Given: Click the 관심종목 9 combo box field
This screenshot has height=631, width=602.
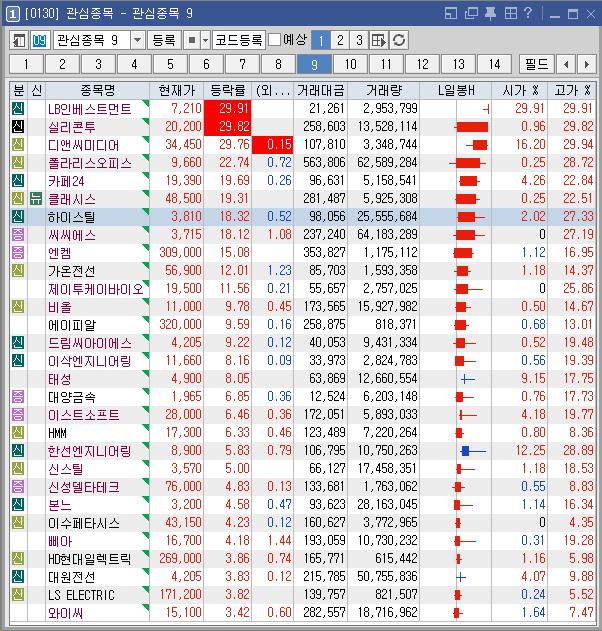Looking at the screenshot, I should tap(92, 40).
